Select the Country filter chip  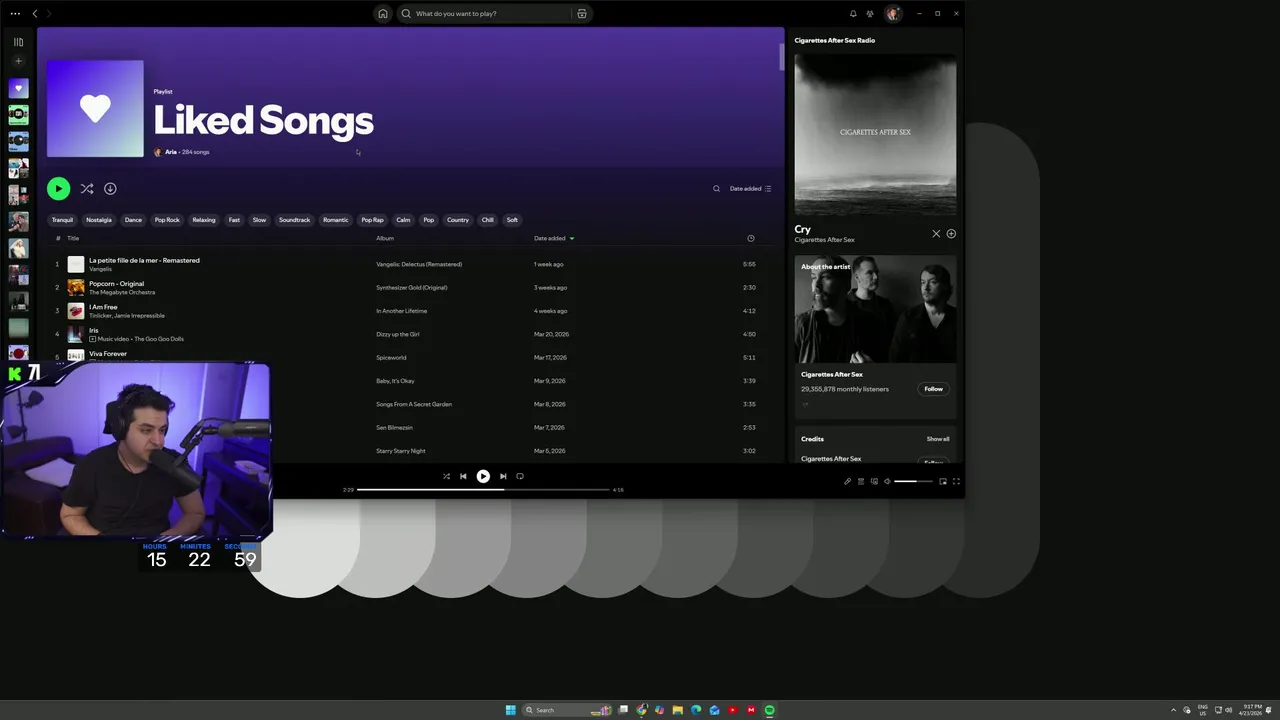pyautogui.click(x=458, y=220)
